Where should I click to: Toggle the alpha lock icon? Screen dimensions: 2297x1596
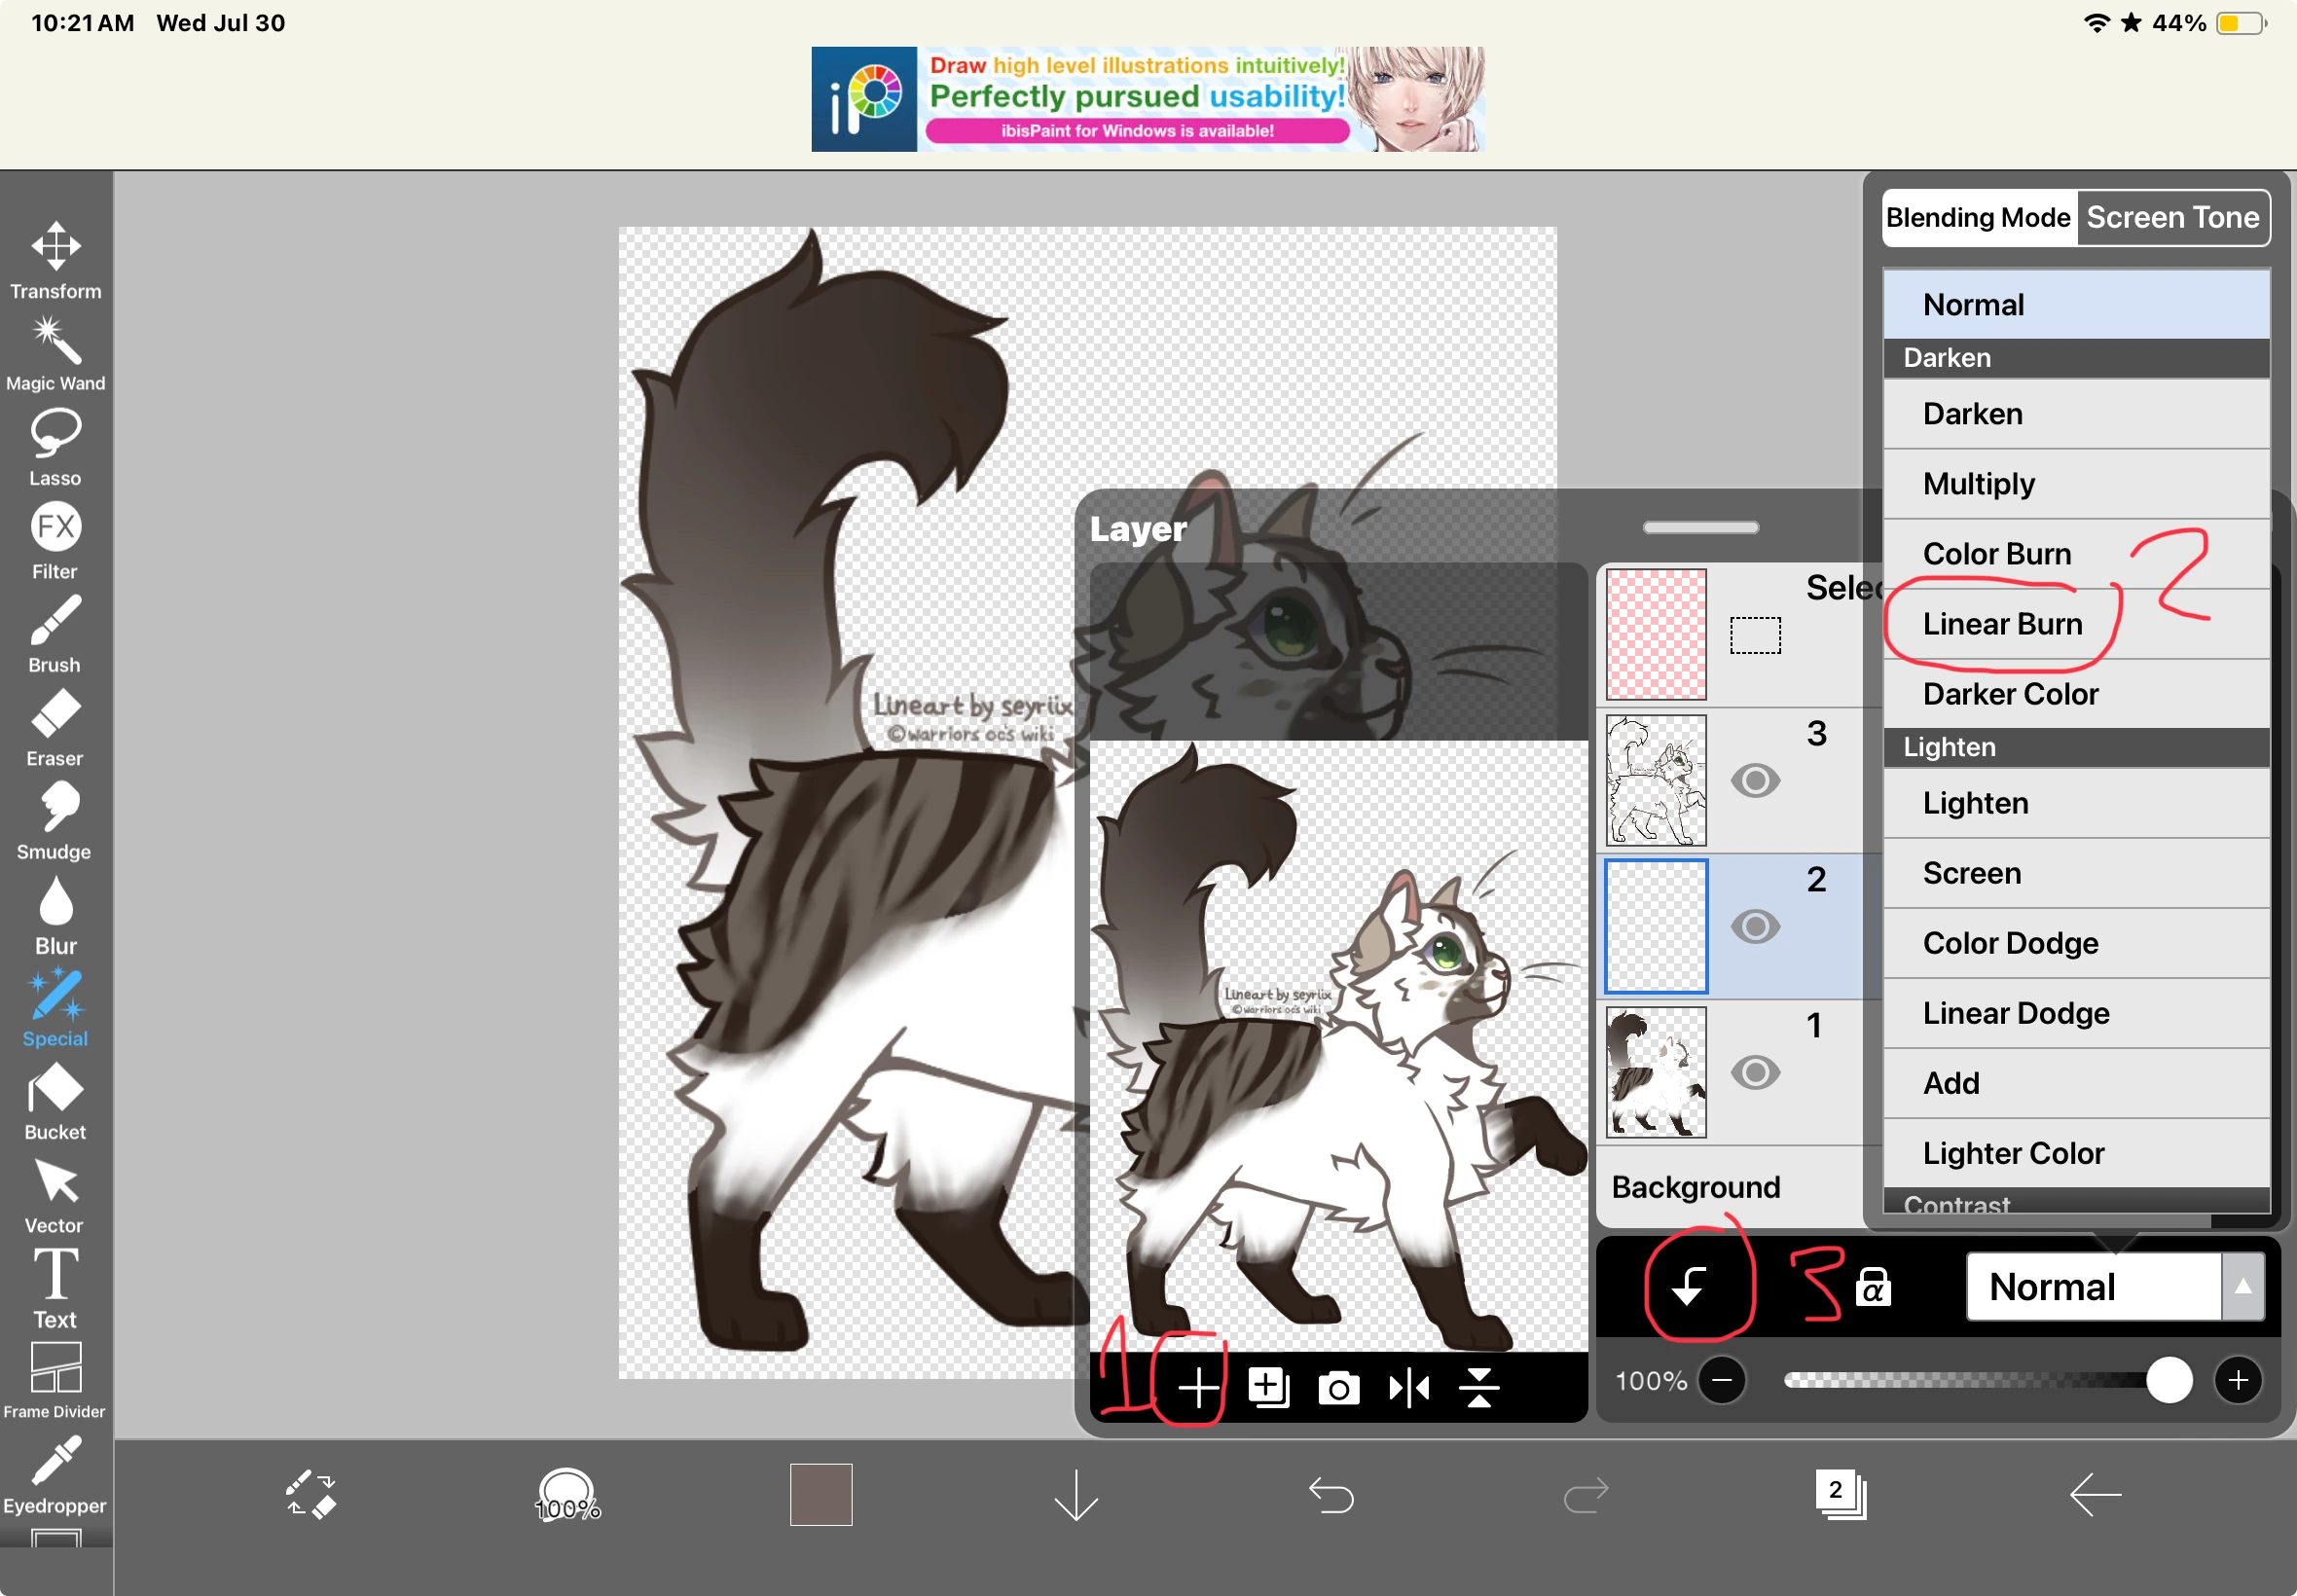click(1873, 1287)
